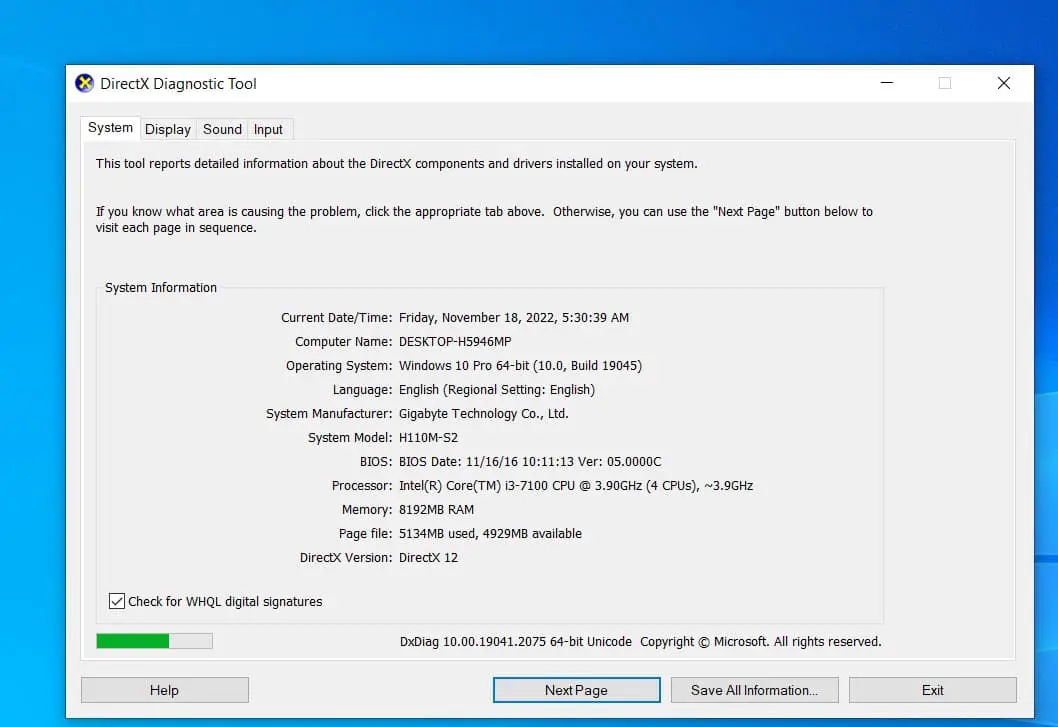
Task: Click the 'Computer Name:' label
Action: (343, 342)
